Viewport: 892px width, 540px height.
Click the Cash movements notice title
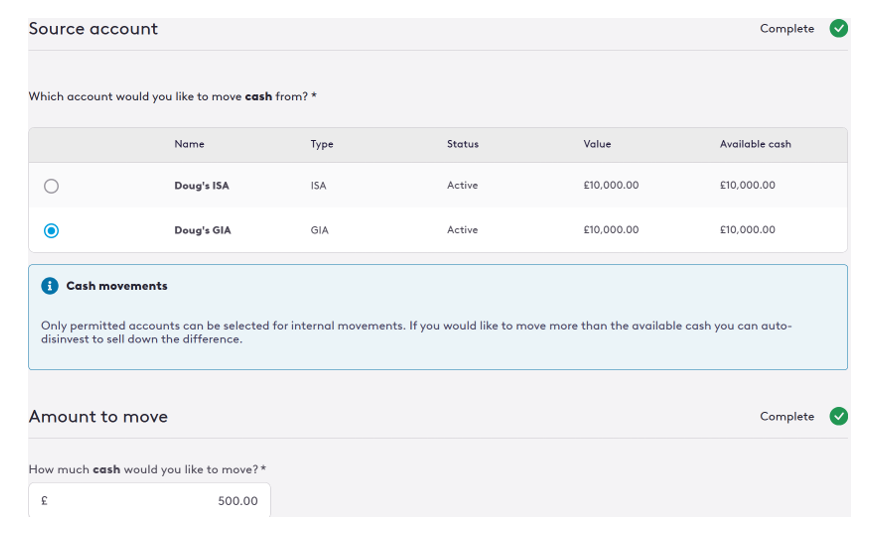117,286
